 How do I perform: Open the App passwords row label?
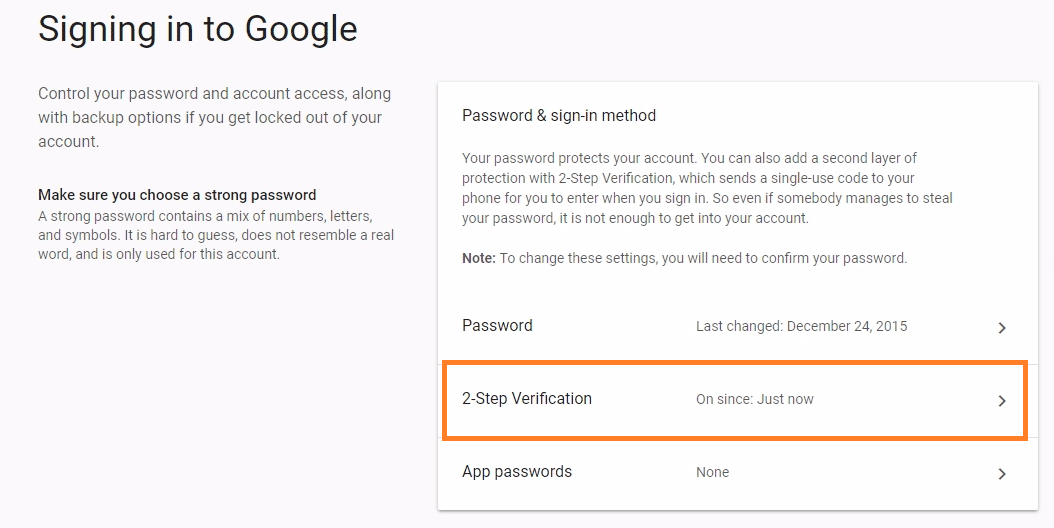pyautogui.click(x=517, y=472)
